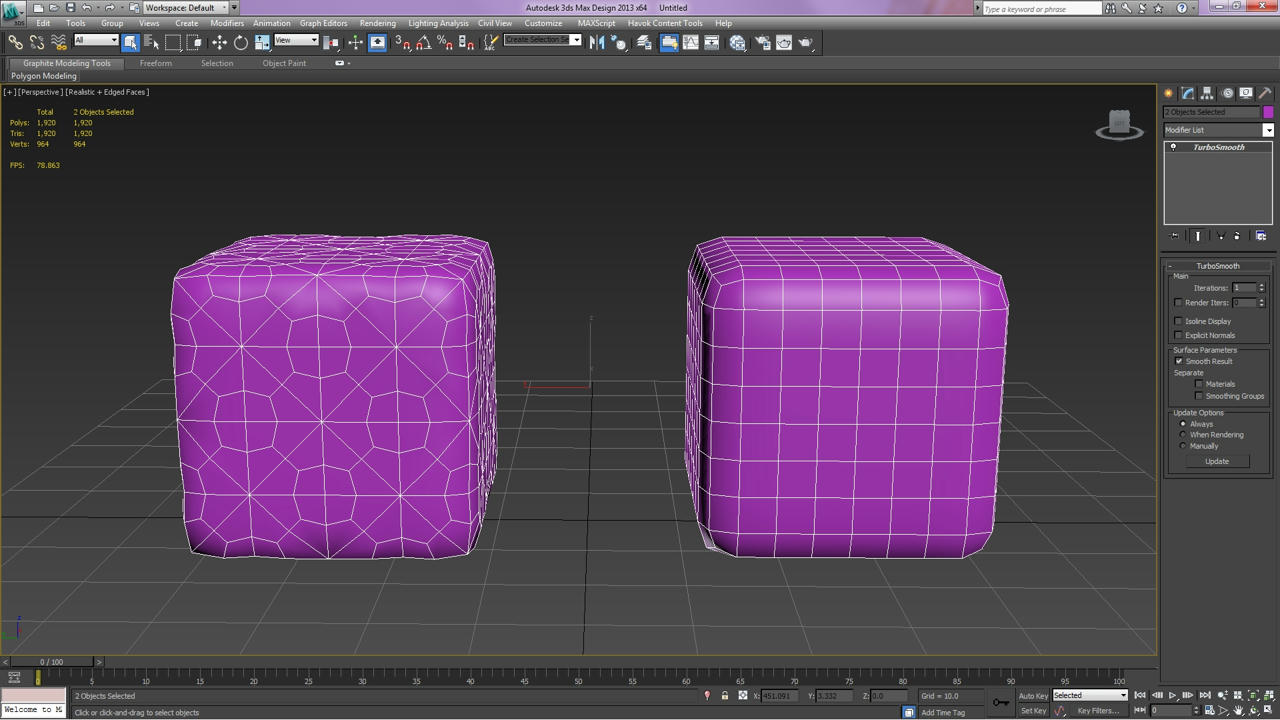Open the Hierarchy command panel

tap(1207, 93)
